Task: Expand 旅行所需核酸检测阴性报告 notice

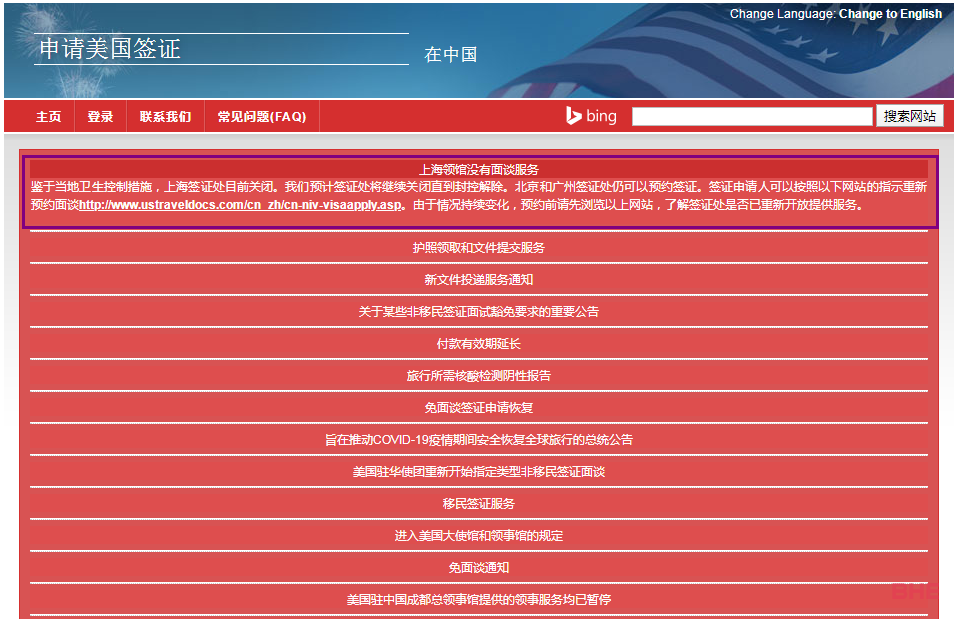Action: pos(479,376)
